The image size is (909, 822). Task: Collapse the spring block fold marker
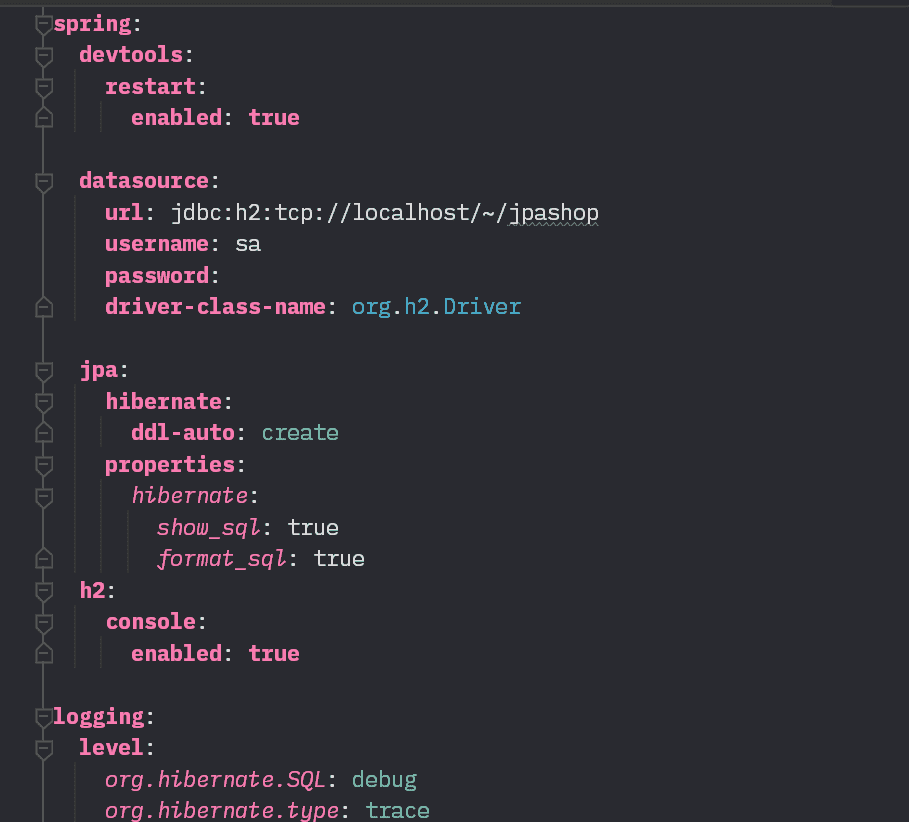(x=43, y=25)
